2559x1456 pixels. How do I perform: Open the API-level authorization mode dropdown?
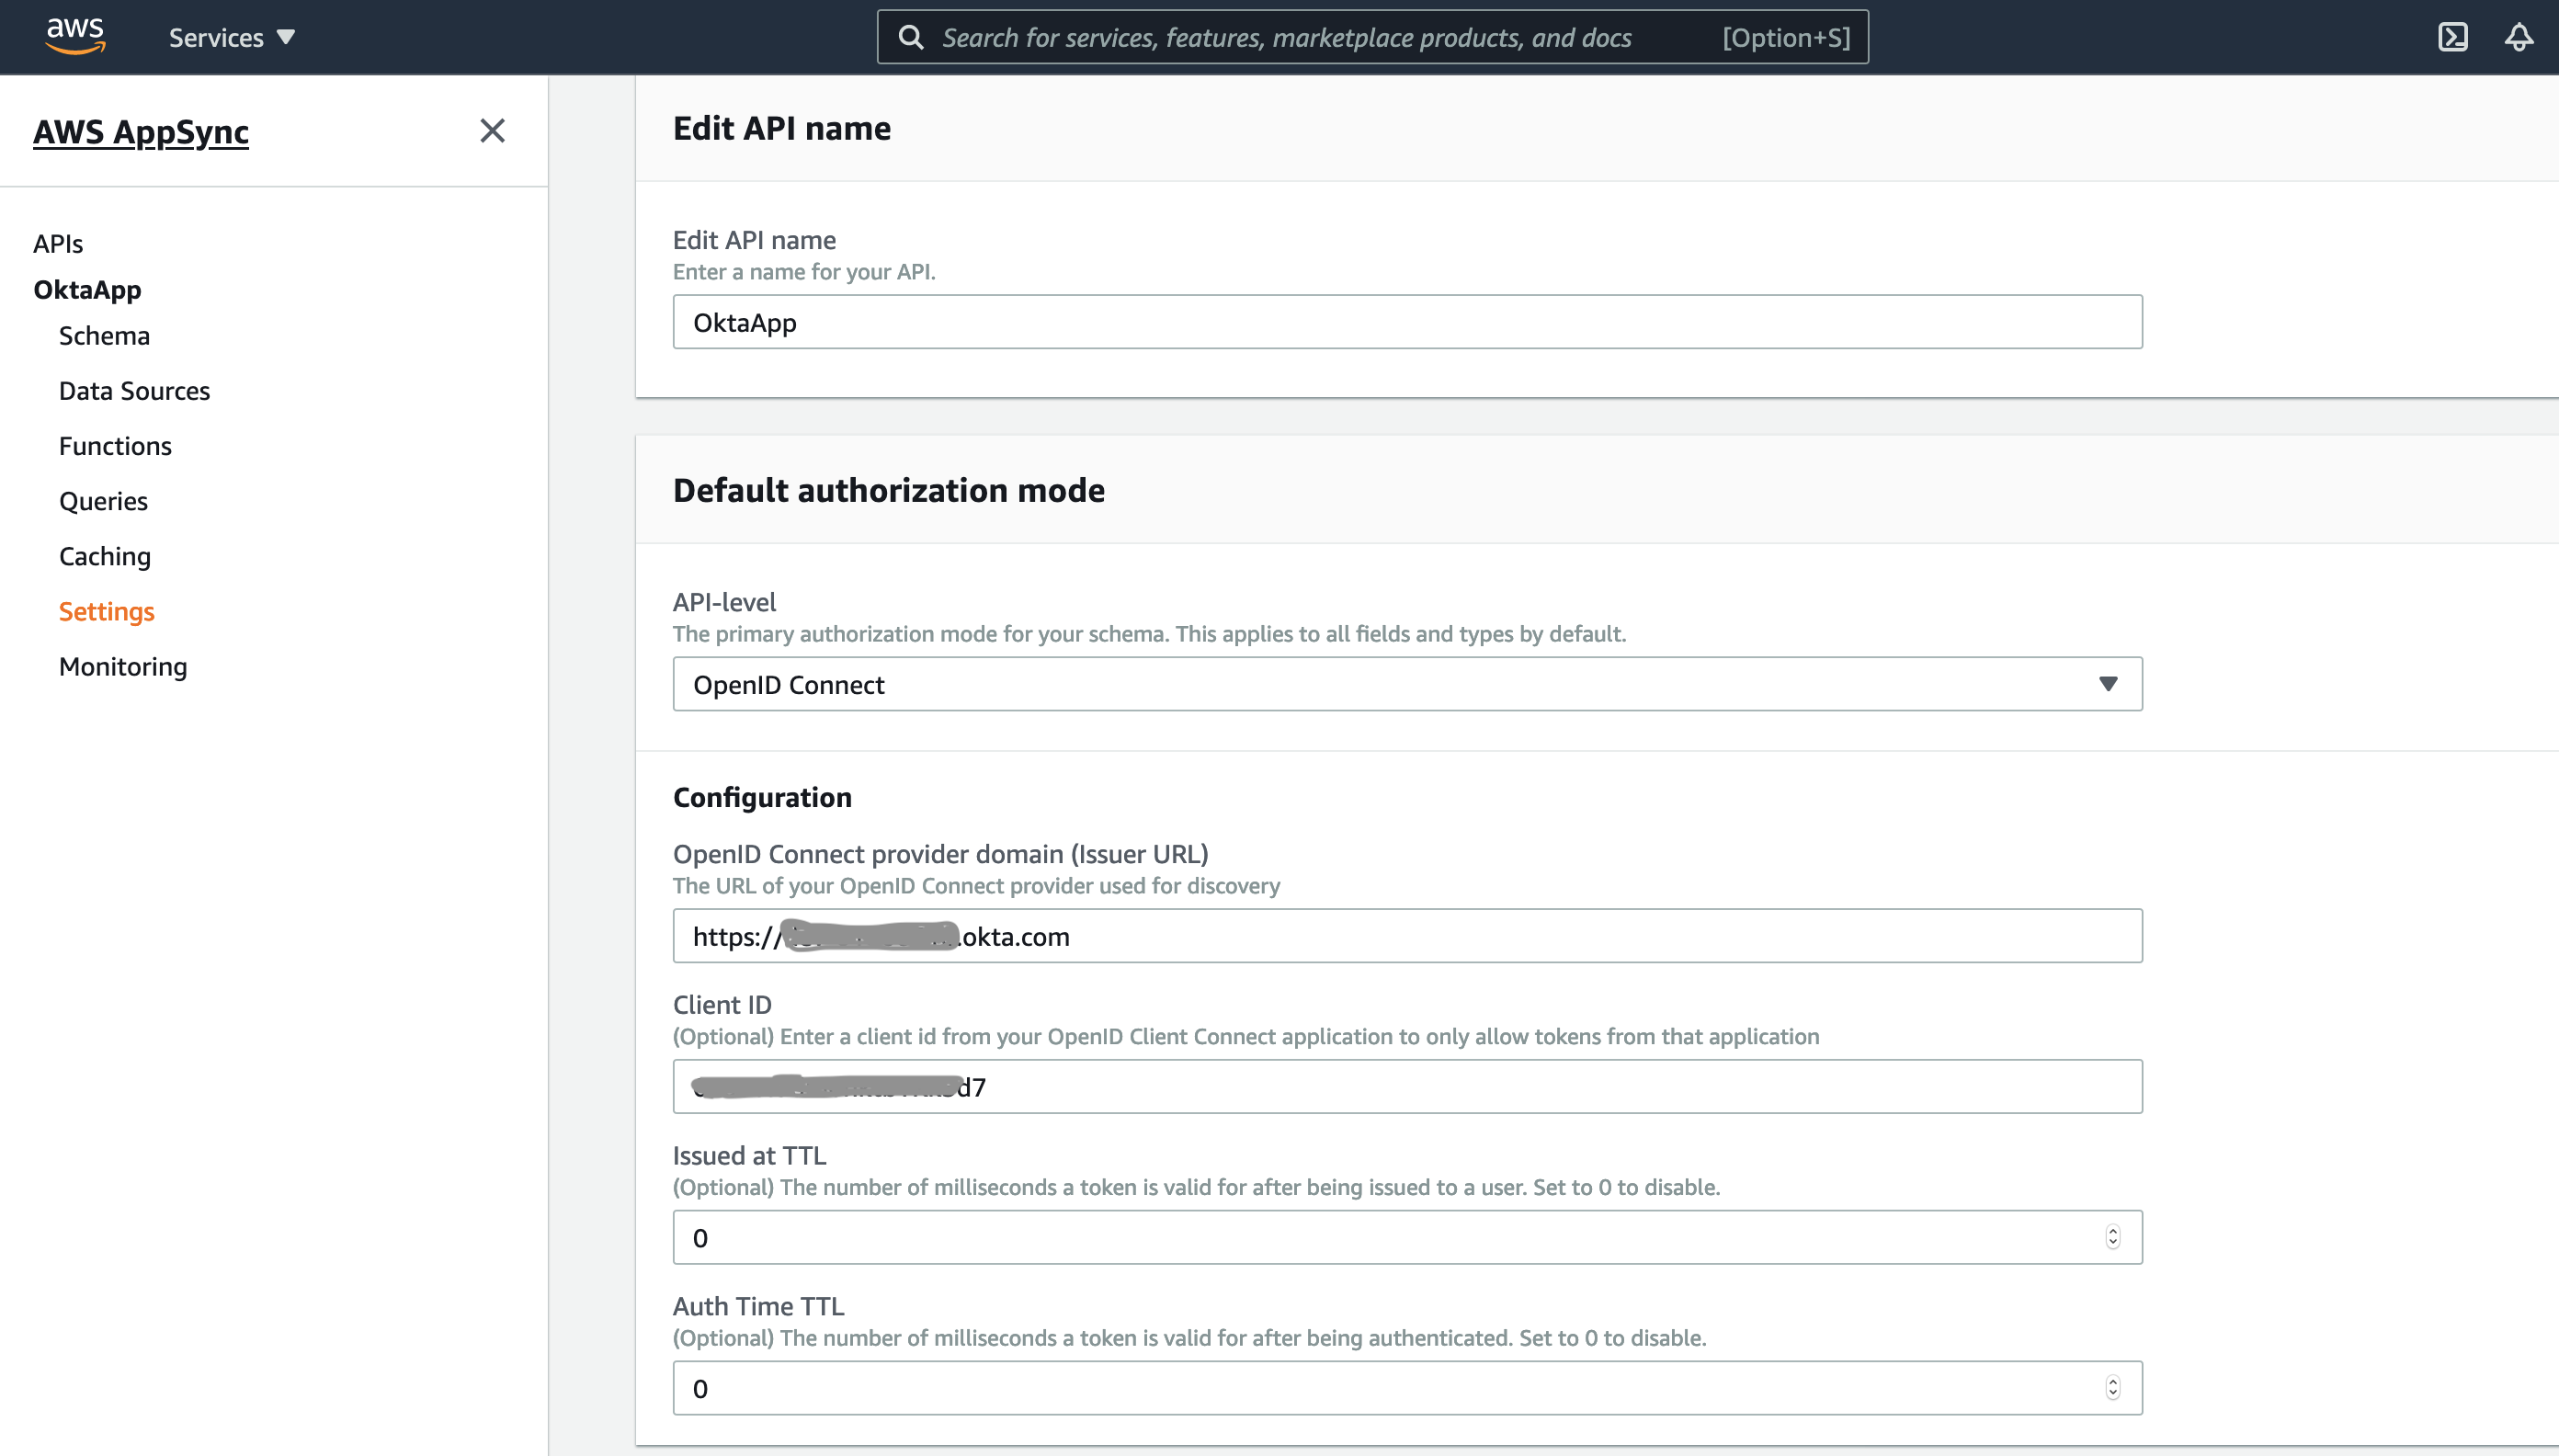1407,684
